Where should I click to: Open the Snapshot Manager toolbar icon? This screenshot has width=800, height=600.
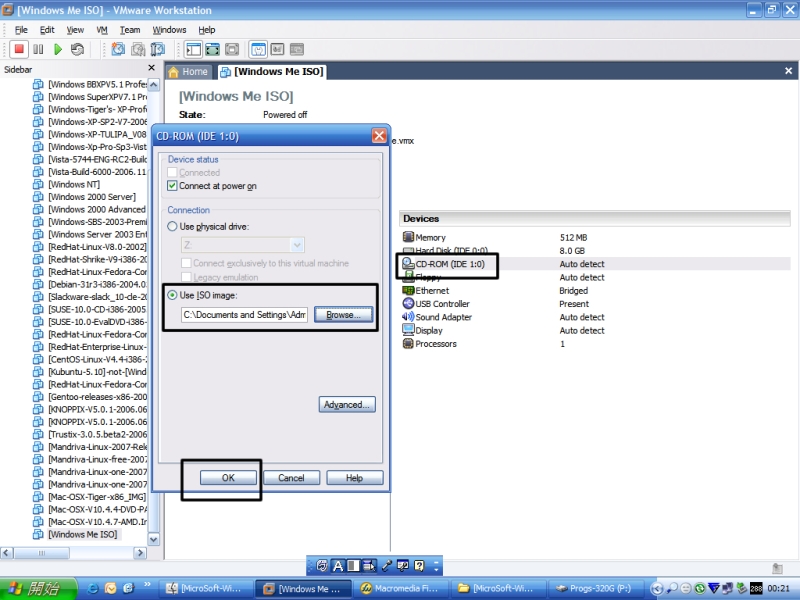tap(158, 49)
